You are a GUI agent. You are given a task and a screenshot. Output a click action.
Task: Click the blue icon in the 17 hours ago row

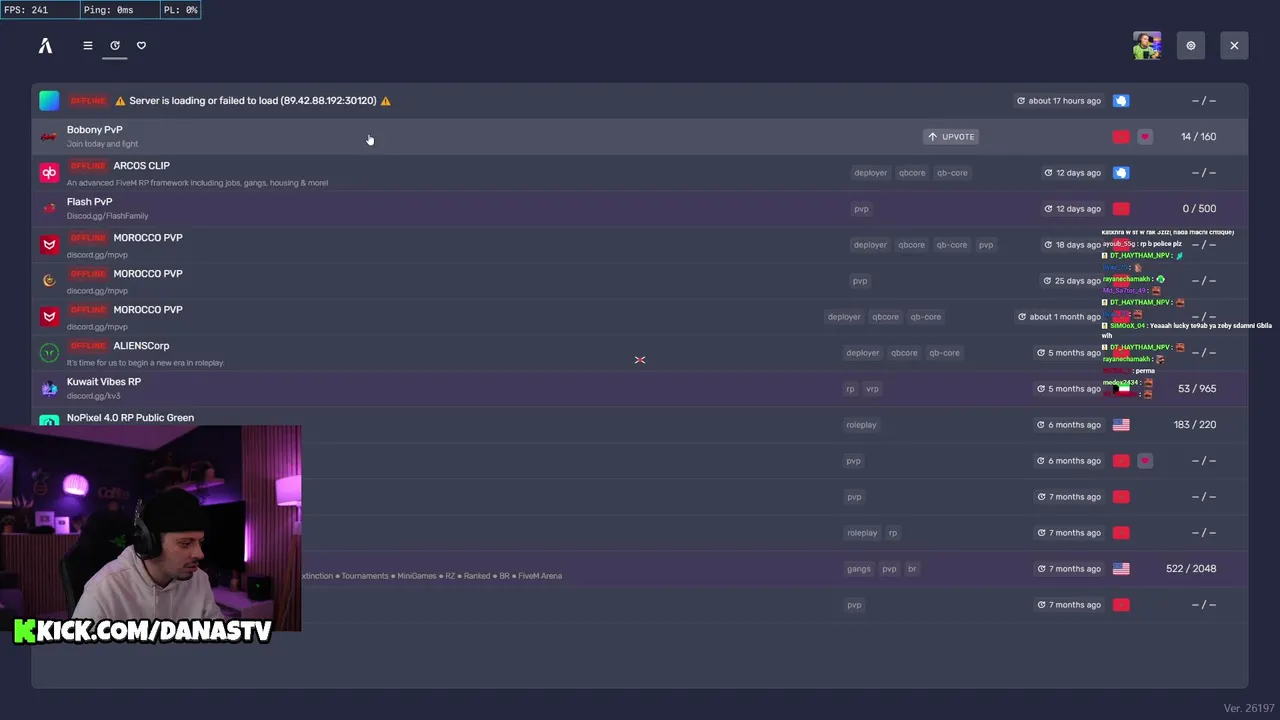(1121, 101)
